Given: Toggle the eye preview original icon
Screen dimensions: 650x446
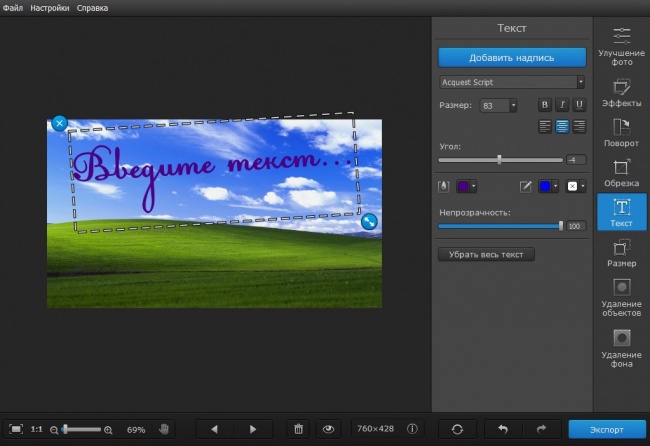Looking at the screenshot, I should click(x=328, y=429).
